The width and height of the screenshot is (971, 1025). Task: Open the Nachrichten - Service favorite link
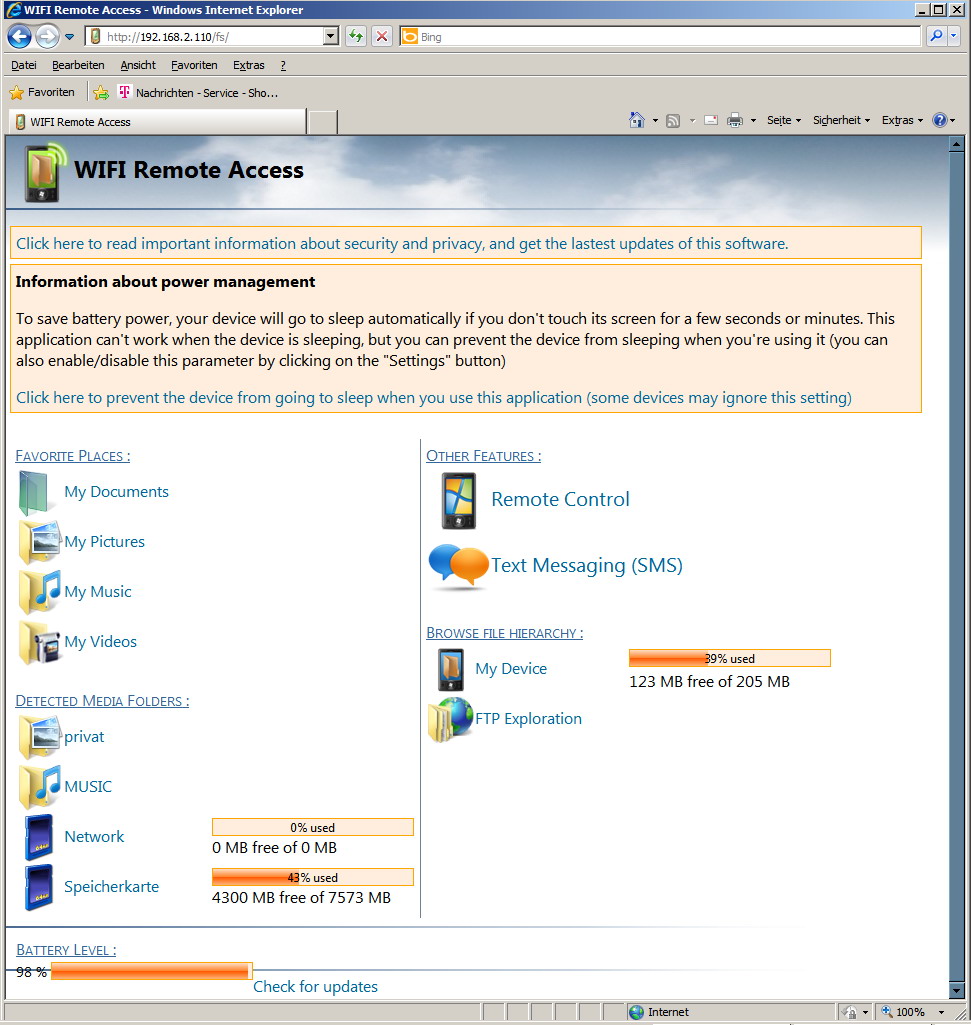coord(198,93)
